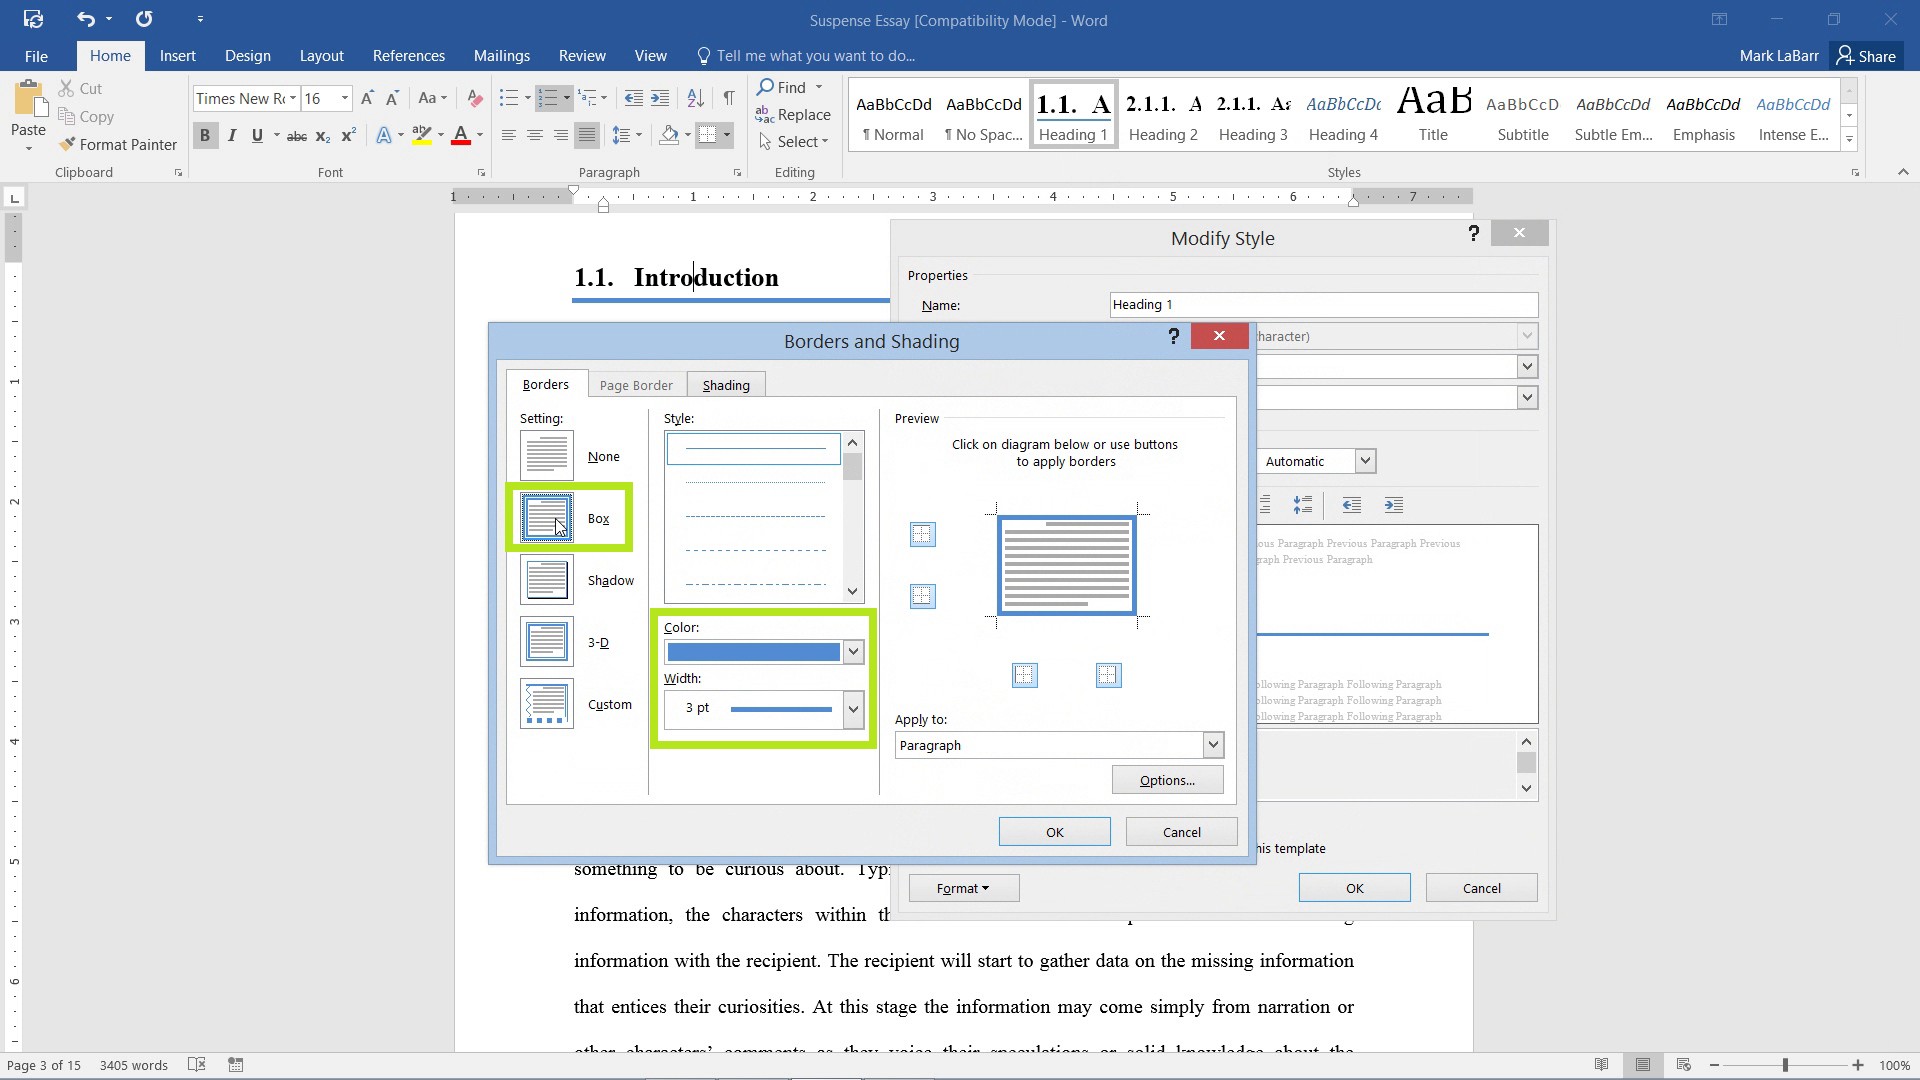Click the Cancel button in Borders dialog

pos(1182,831)
